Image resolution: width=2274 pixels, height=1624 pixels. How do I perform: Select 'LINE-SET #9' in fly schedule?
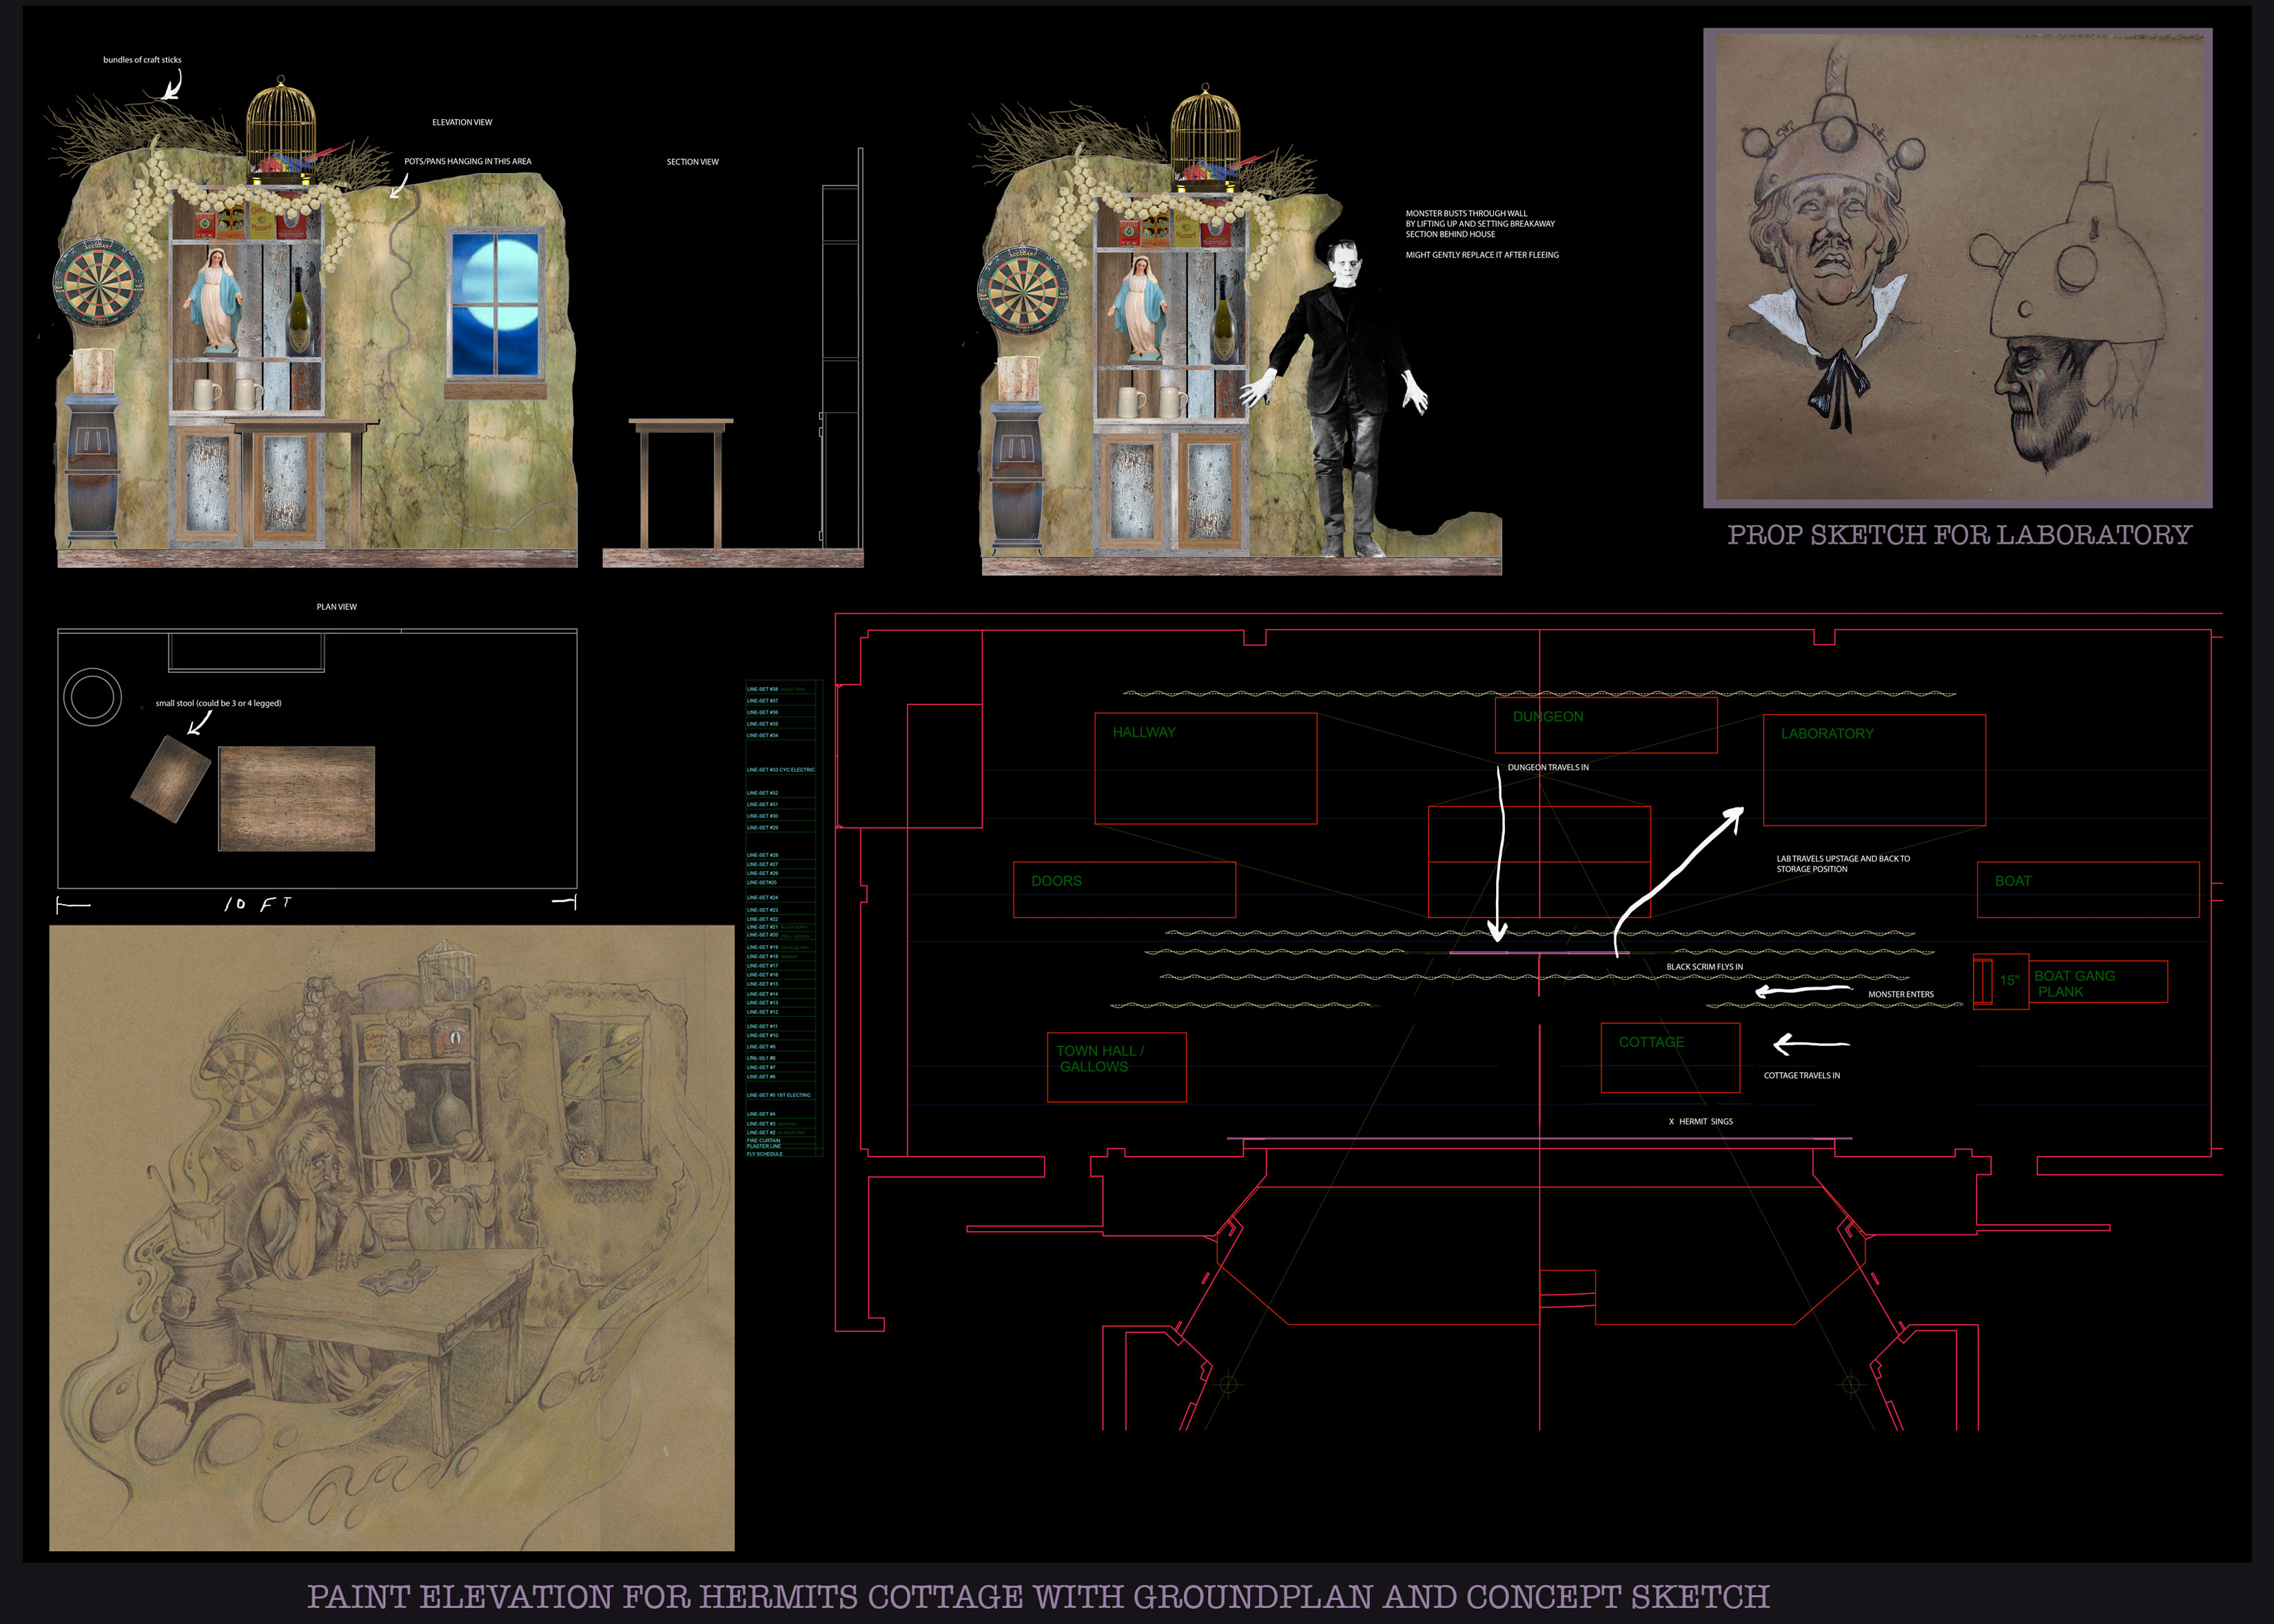[x=761, y=1047]
